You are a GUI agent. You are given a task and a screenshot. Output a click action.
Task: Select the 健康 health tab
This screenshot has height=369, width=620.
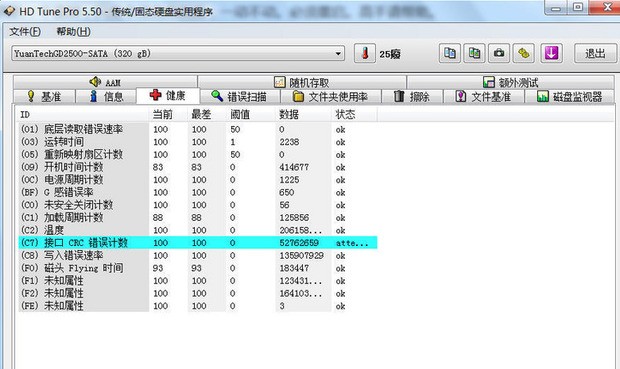click(x=168, y=95)
